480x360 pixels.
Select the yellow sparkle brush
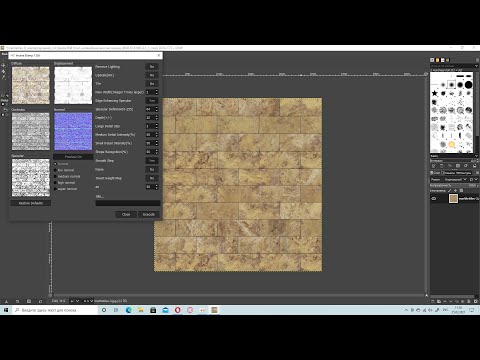pos(451,144)
